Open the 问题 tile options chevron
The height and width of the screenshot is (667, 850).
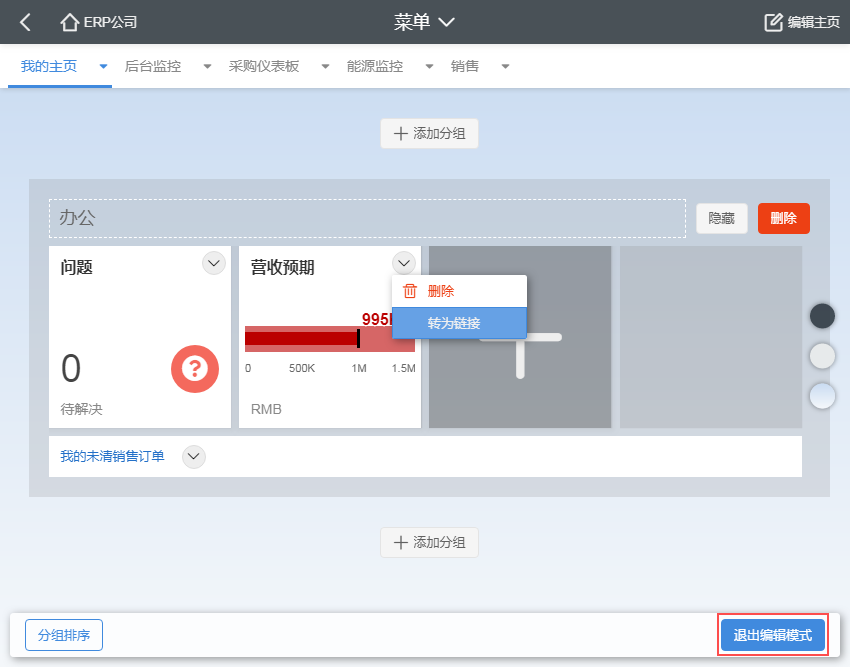click(214, 263)
